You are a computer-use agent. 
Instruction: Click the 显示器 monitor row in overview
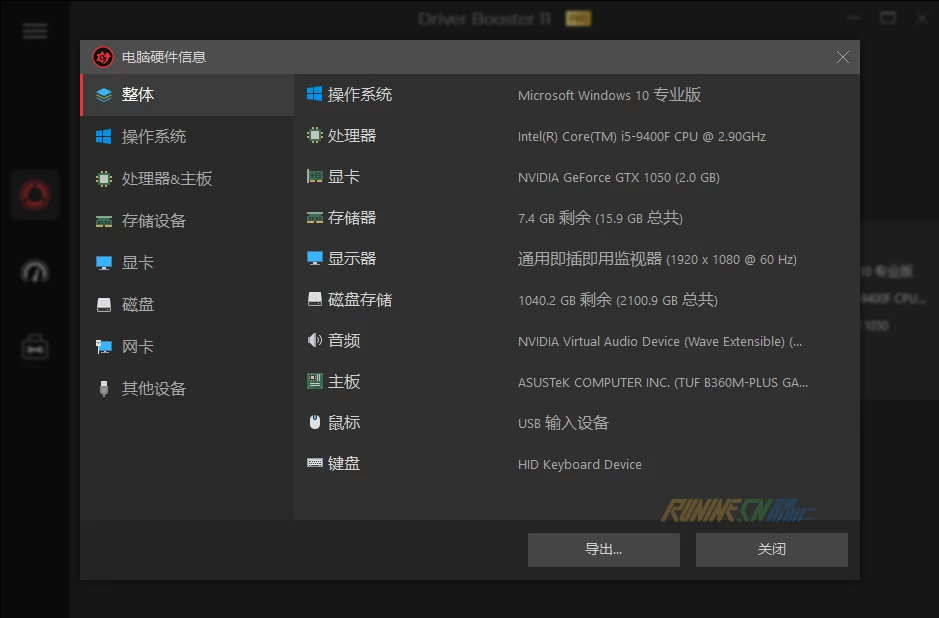[x=352, y=259]
